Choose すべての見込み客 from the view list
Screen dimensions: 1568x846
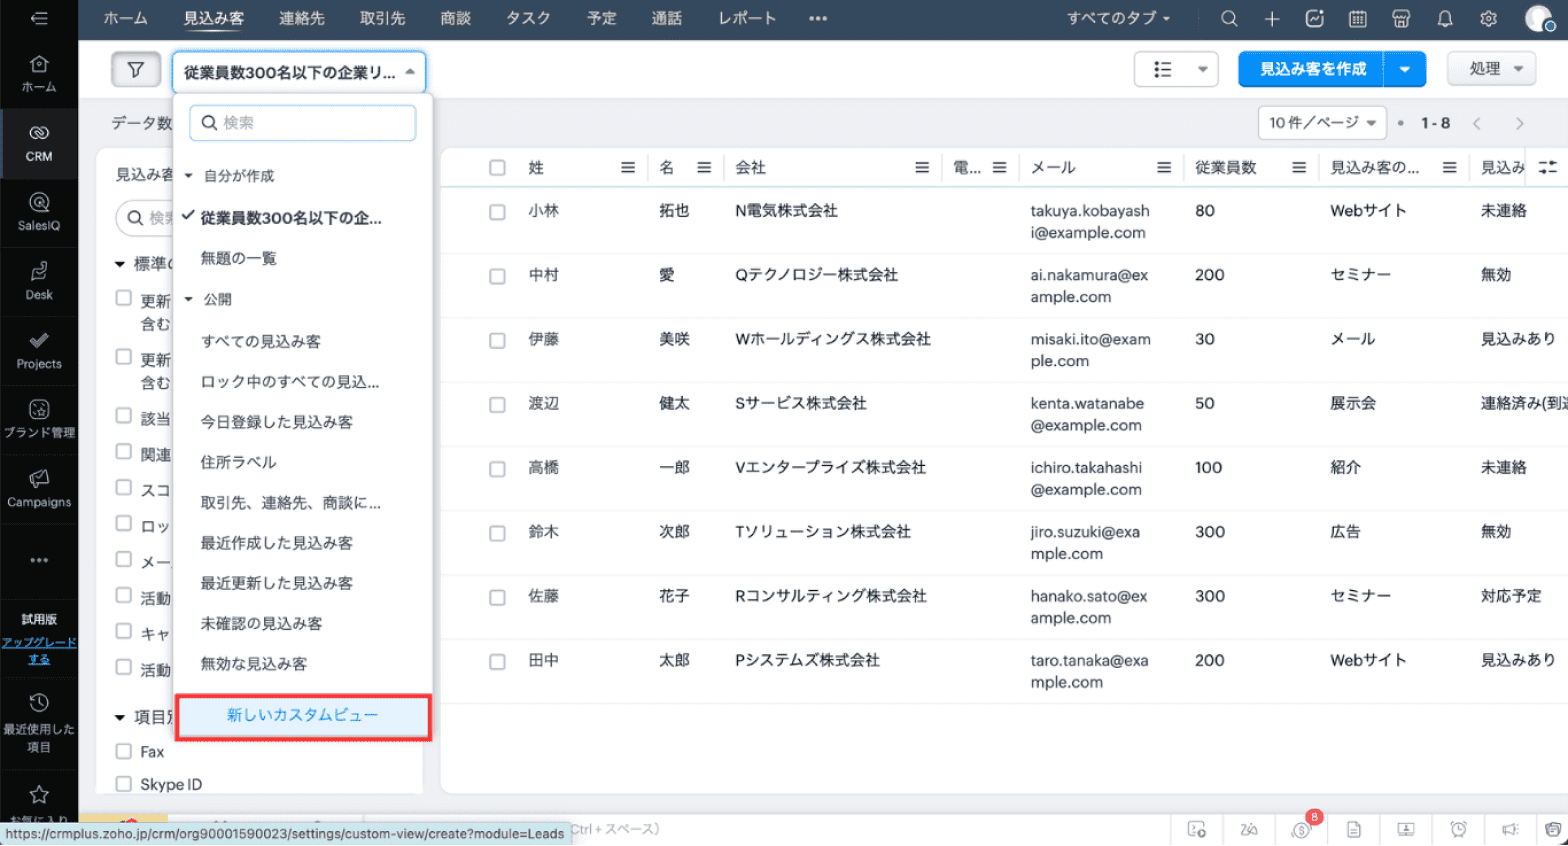click(x=261, y=341)
